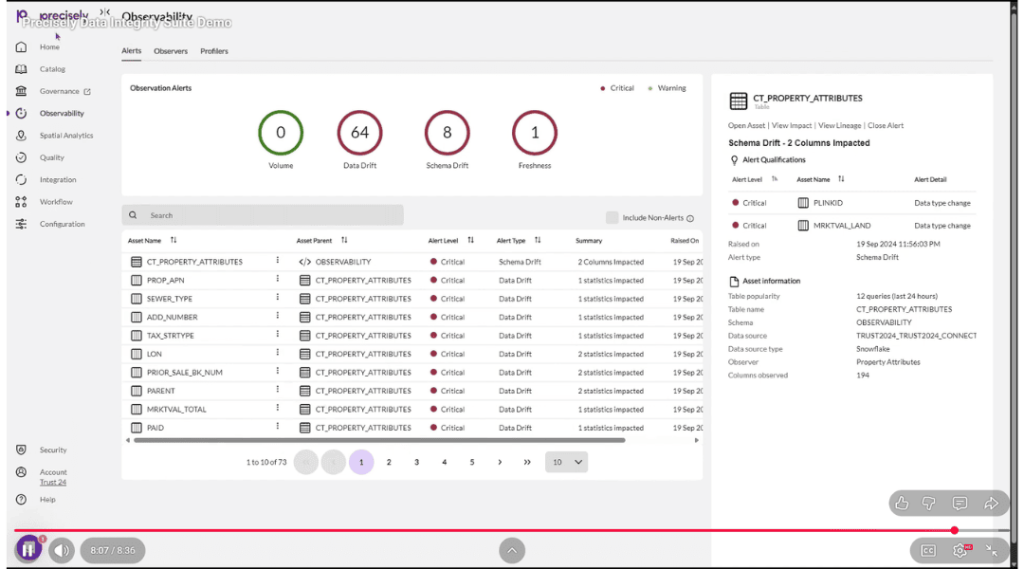Open video settings gear icon
1024x569 pixels.
960,550
